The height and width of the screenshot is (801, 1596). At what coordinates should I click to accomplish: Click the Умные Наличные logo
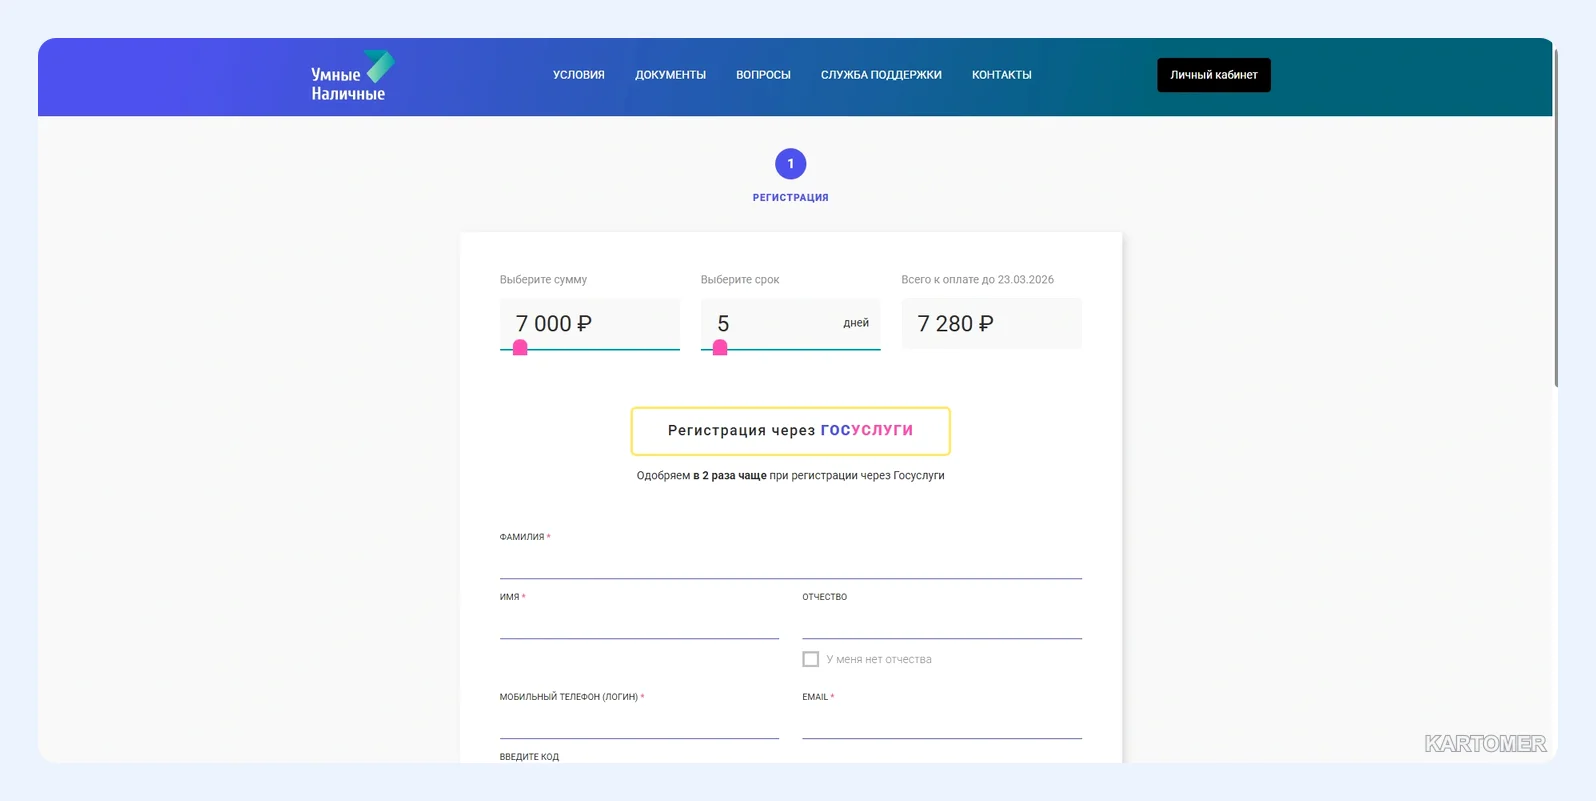[352, 76]
